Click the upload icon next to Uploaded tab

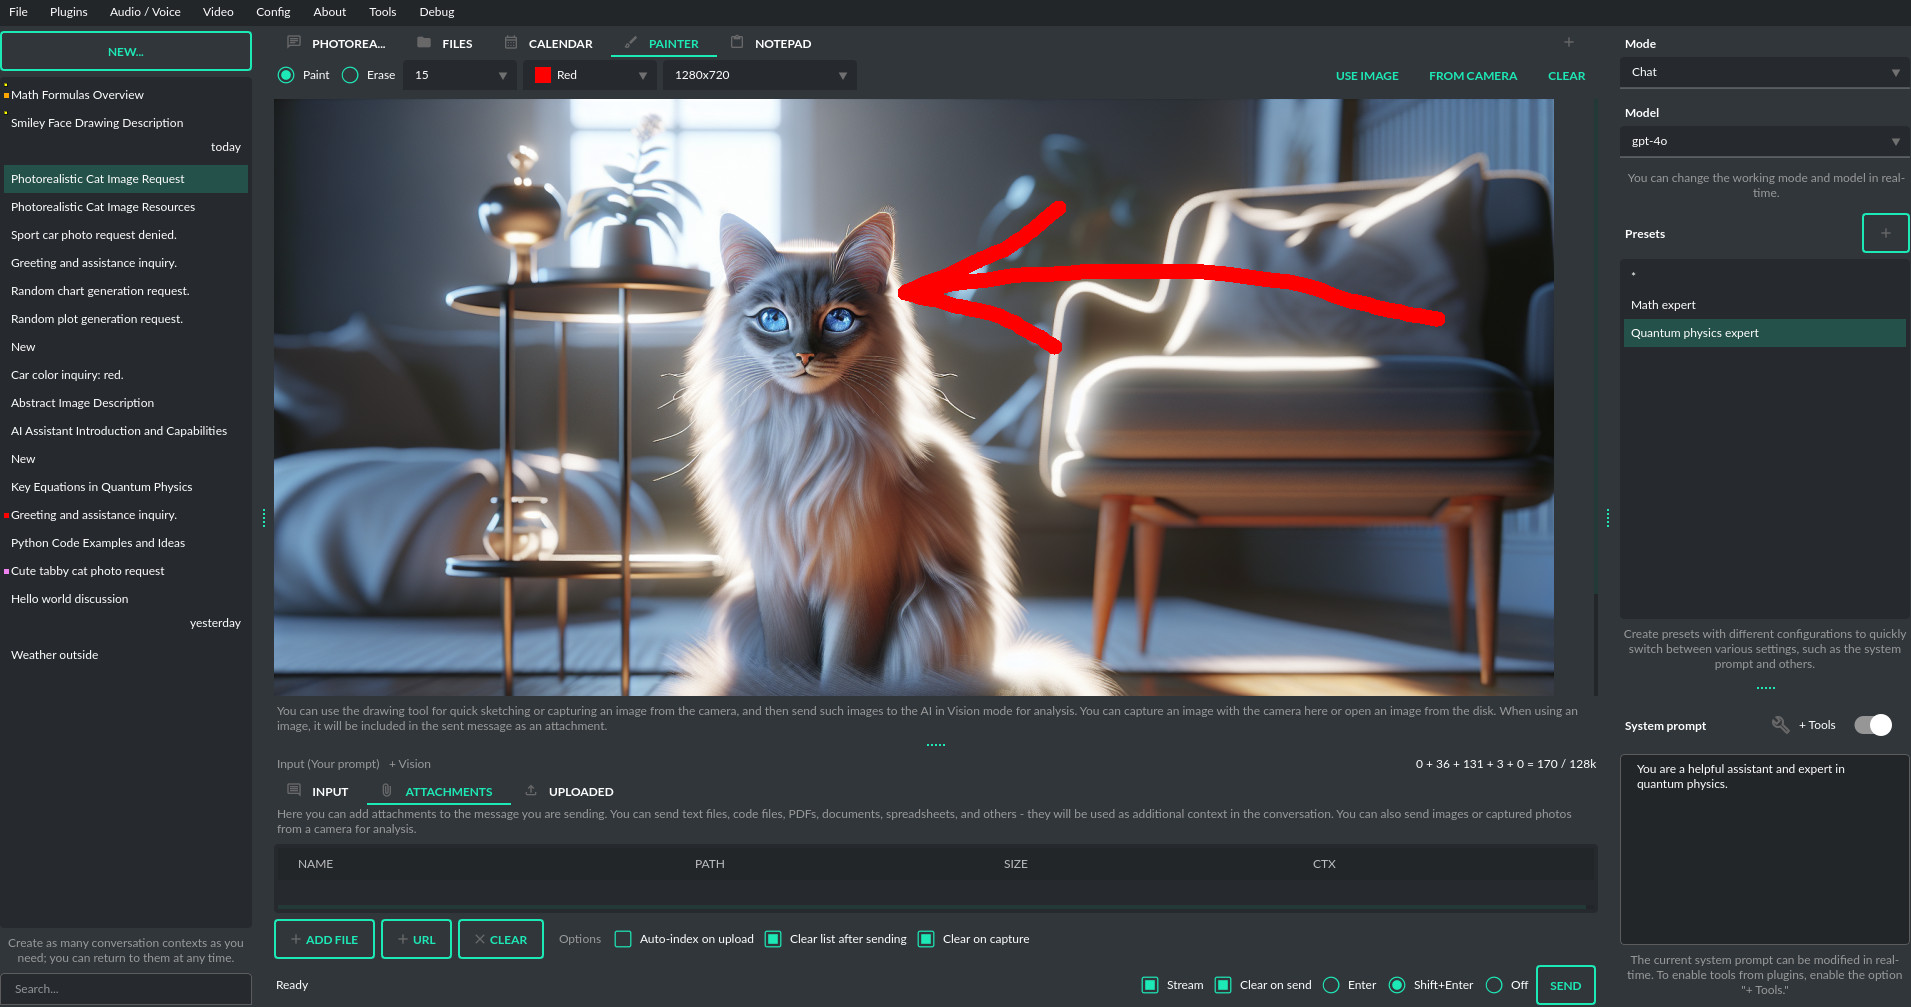(530, 790)
